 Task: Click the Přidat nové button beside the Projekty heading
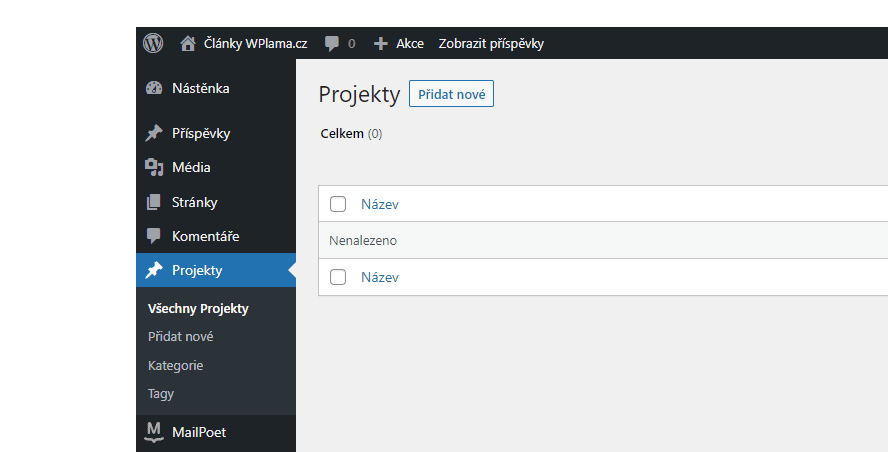pyautogui.click(x=451, y=94)
